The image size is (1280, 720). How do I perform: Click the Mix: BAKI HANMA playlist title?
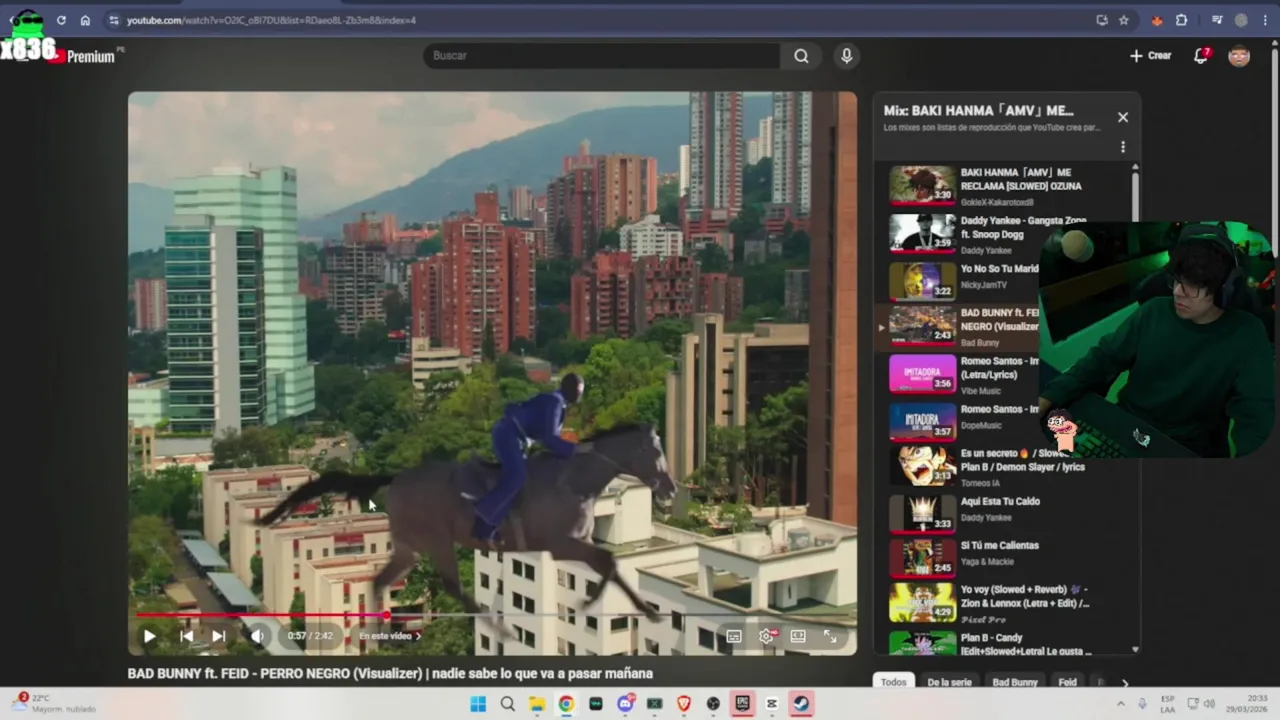point(978,111)
